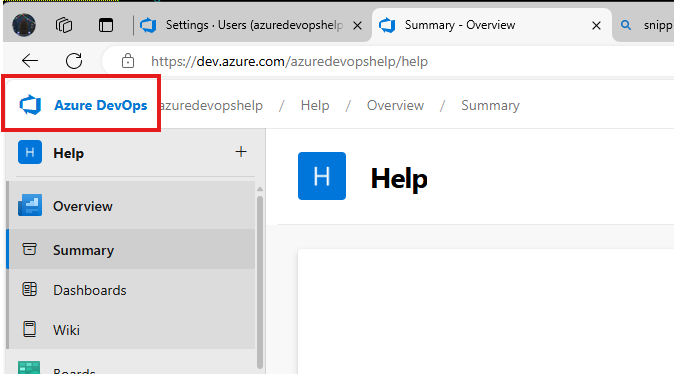The image size is (674, 374).
Task: Open the Help project name in sidebar
Action: (x=68, y=153)
